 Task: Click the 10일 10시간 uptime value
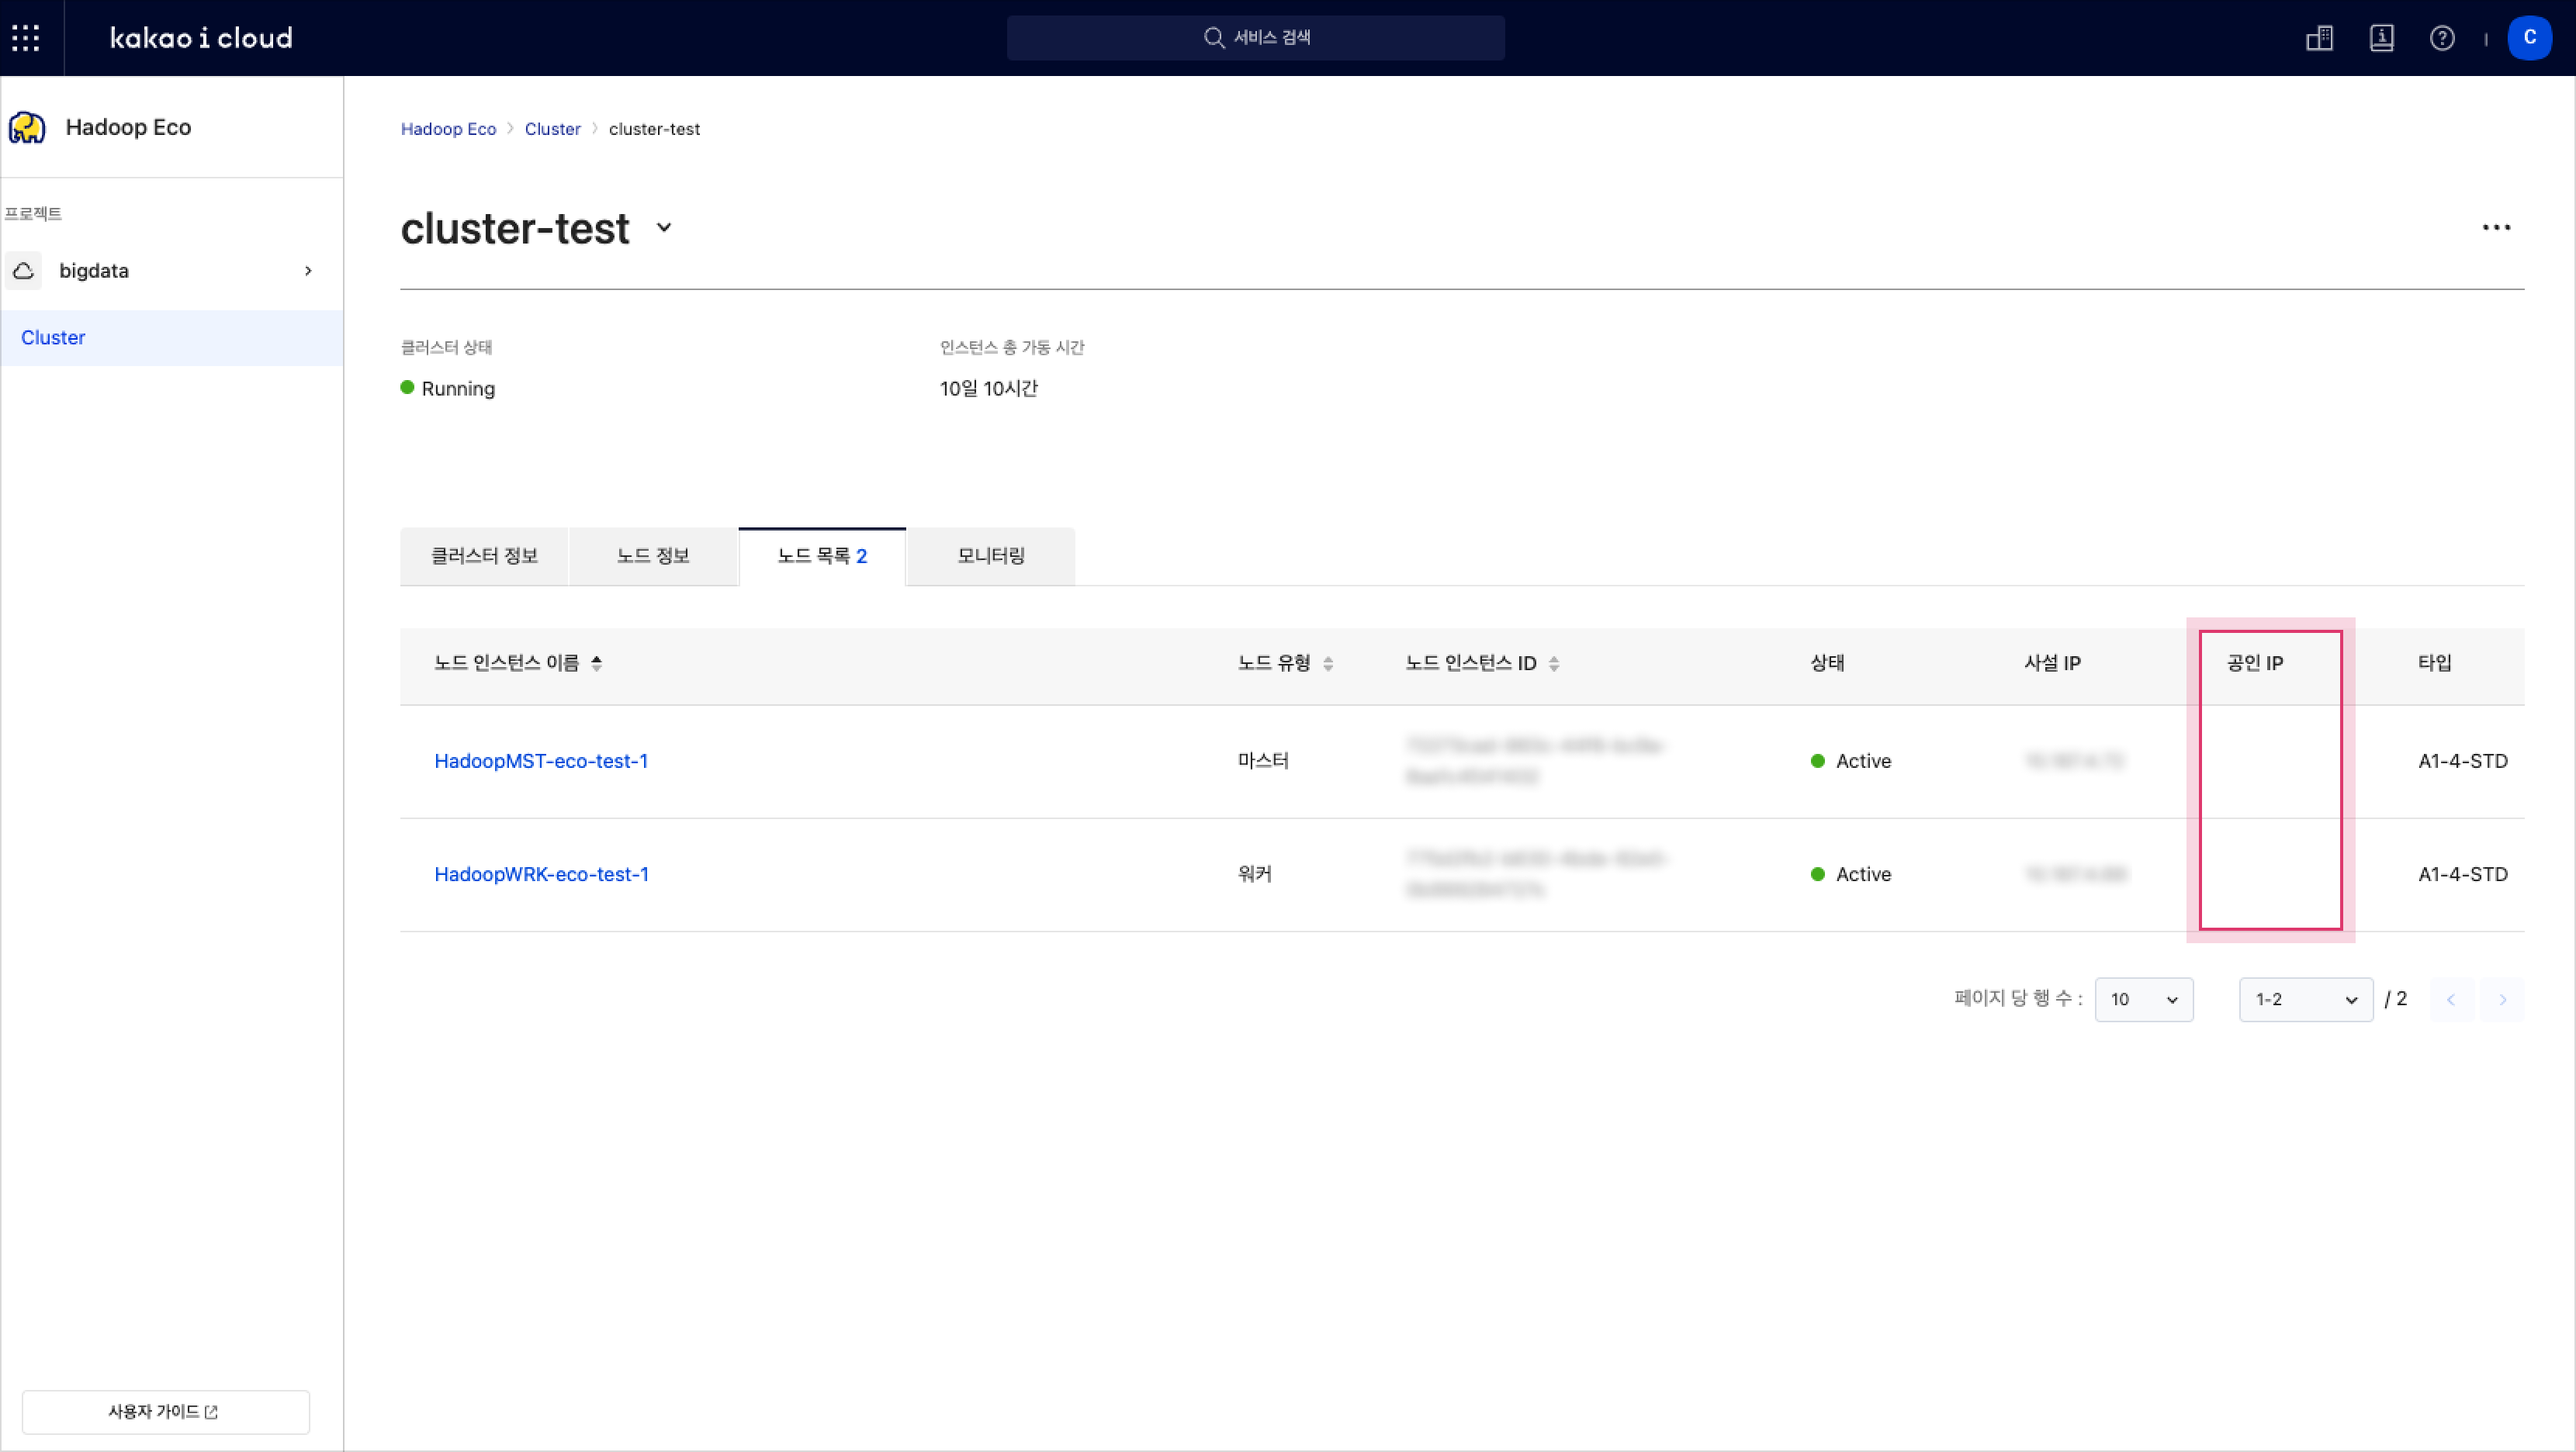(x=988, y=388)
